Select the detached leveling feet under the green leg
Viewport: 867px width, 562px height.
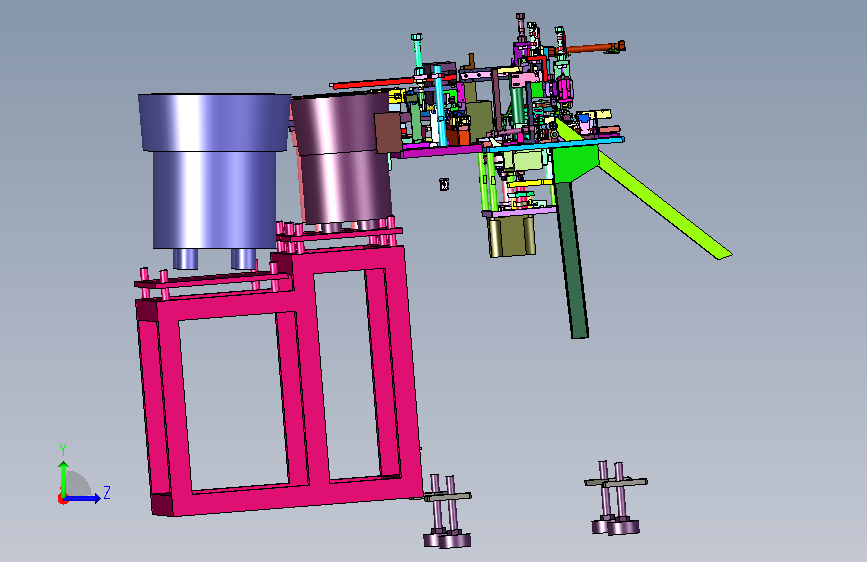615,498
